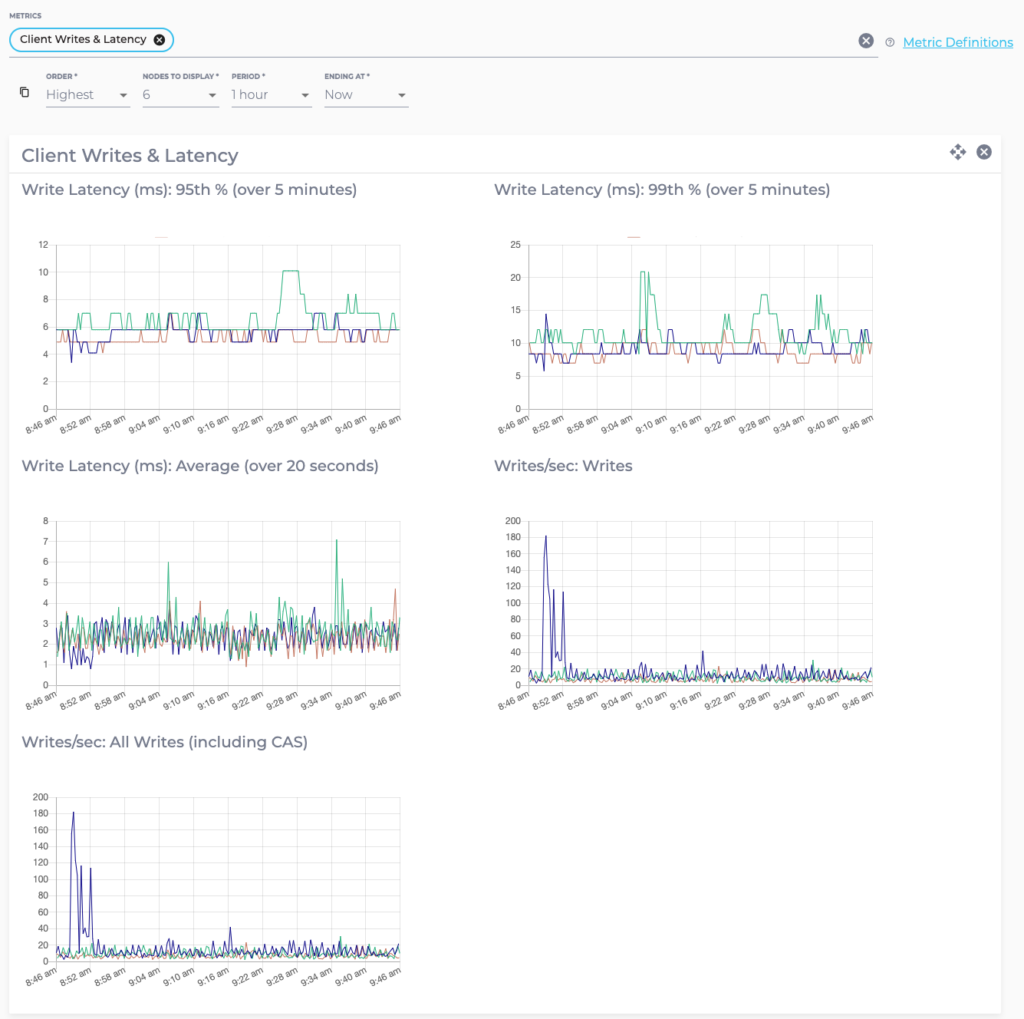Click the clear-all metrics X icon

coord(866,40)
